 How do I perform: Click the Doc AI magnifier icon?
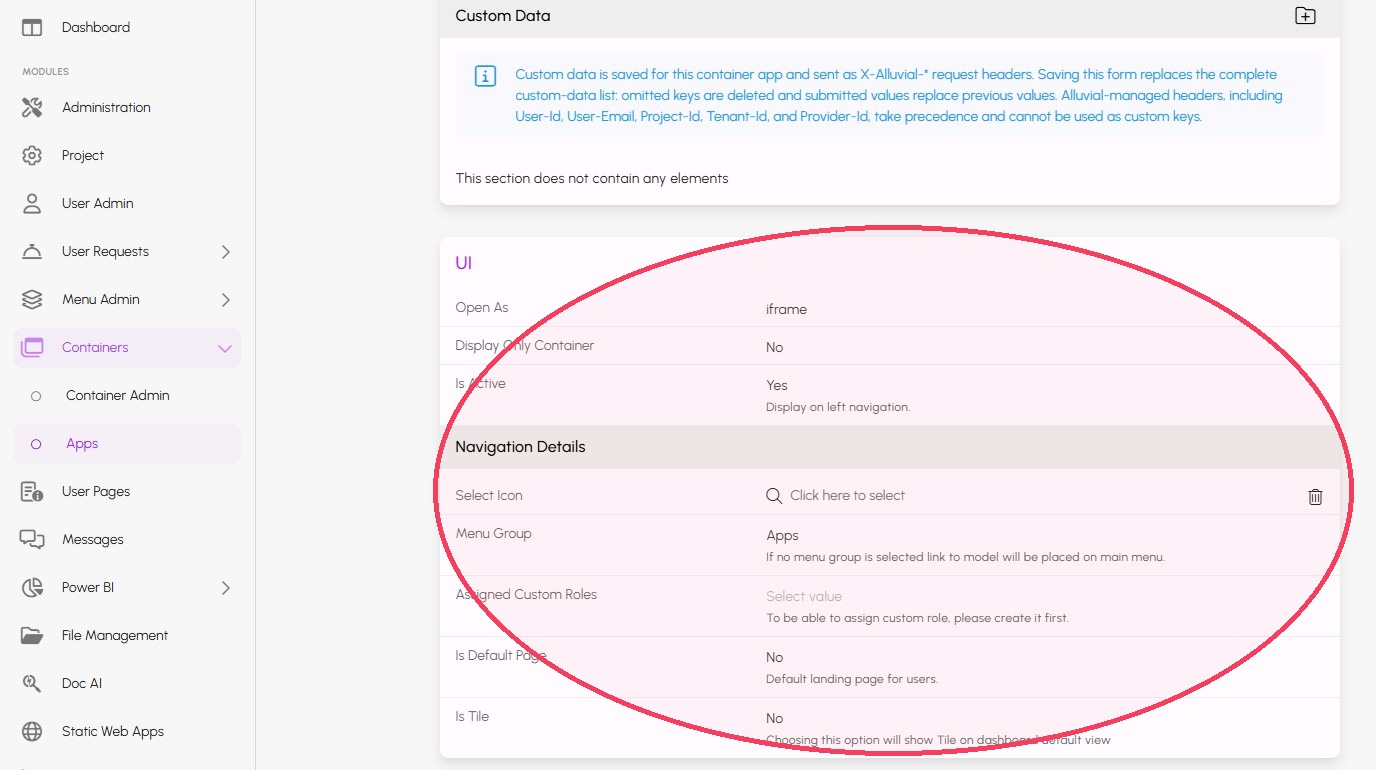point(32,683)
